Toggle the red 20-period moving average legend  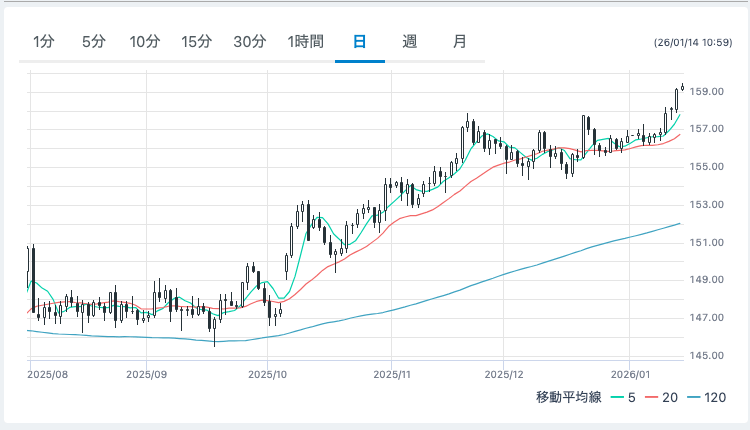pyautogui.click(x=663, y=398)
